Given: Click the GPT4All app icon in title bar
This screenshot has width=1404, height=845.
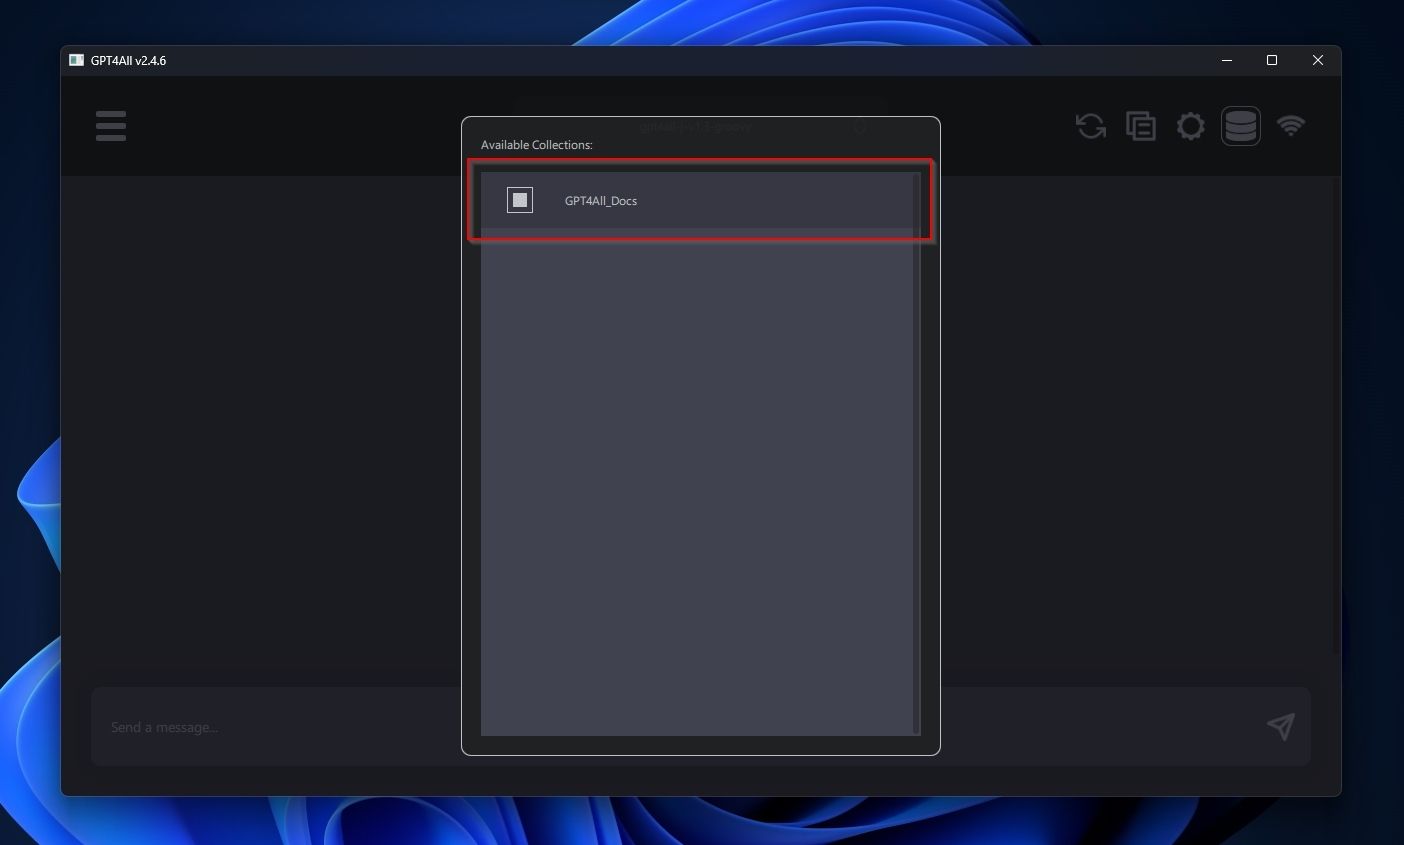Looking at the screenshot, I should (x=76, y=60).
